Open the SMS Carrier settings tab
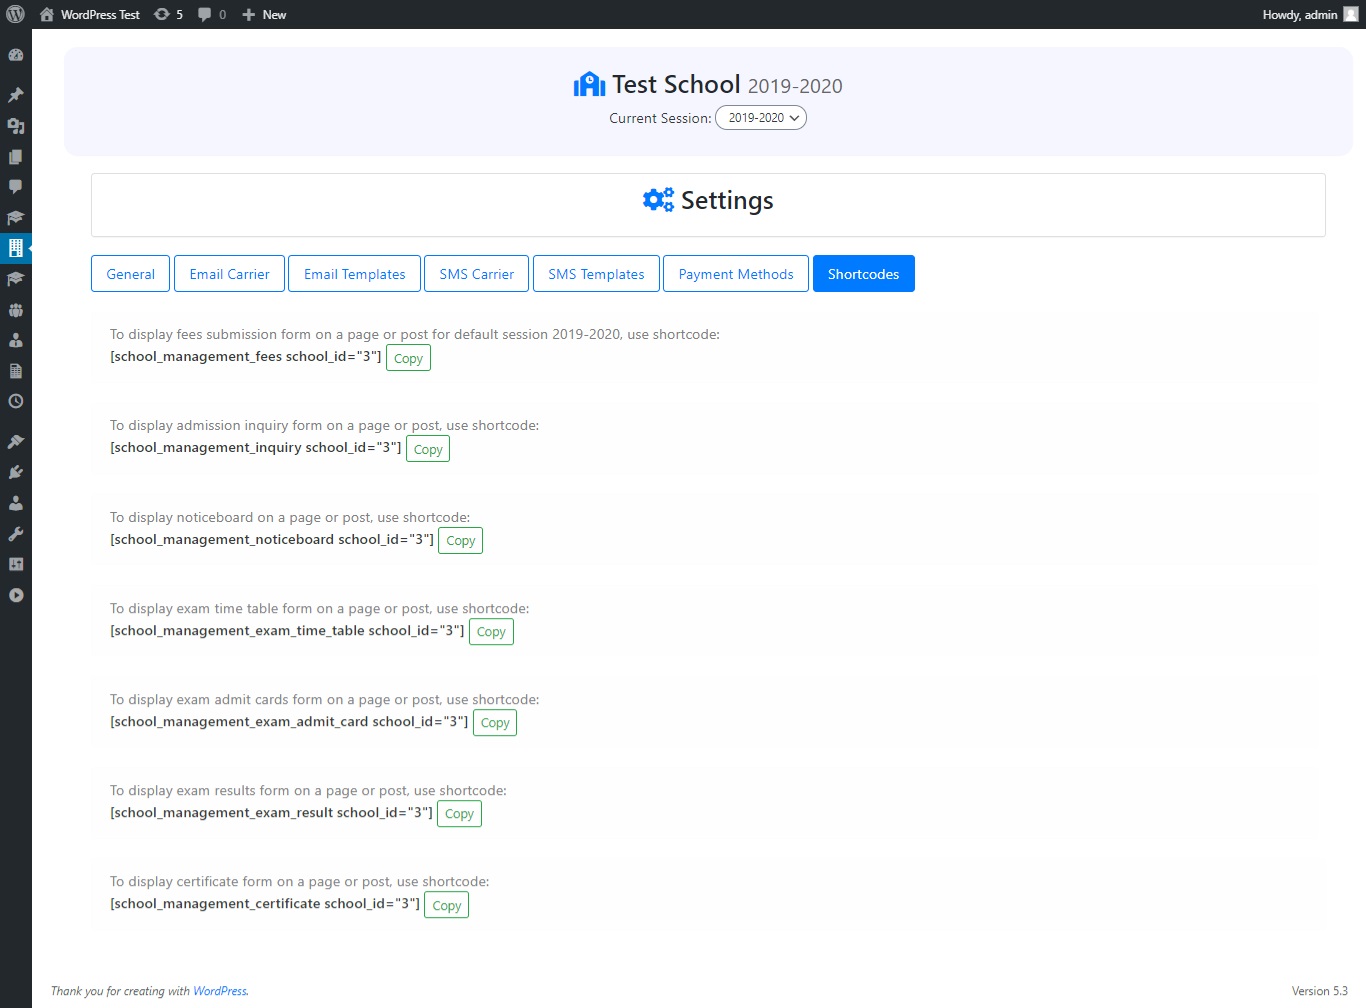Viewport: 1366px width, 1008px height. click(476, 273)
